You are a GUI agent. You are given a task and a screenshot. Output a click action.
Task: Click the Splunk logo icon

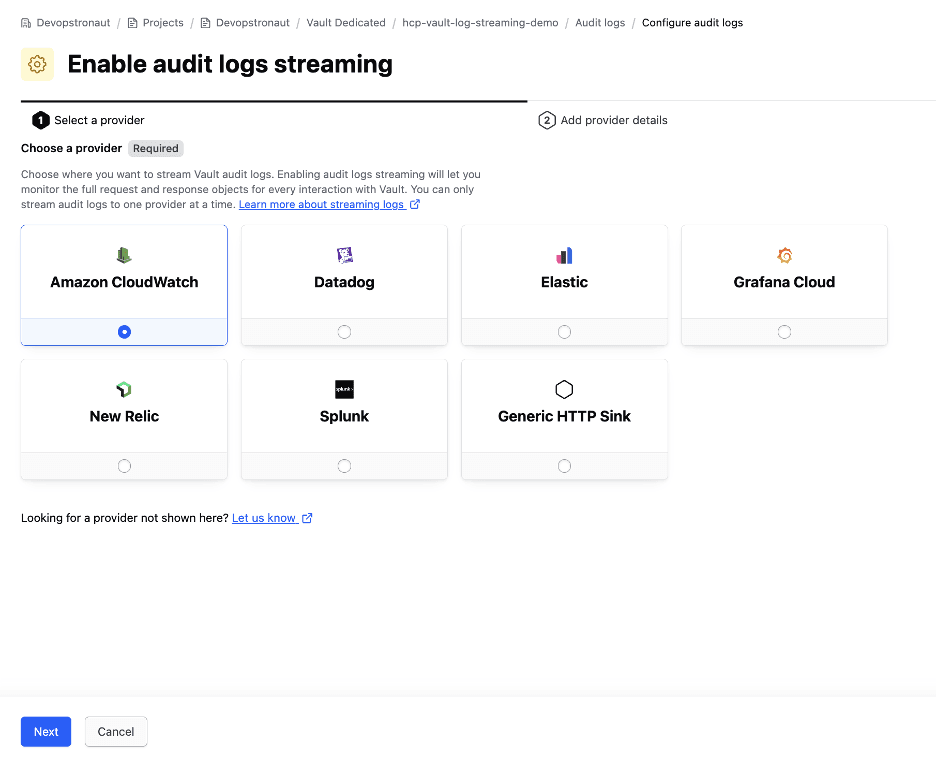pos(344,389)
